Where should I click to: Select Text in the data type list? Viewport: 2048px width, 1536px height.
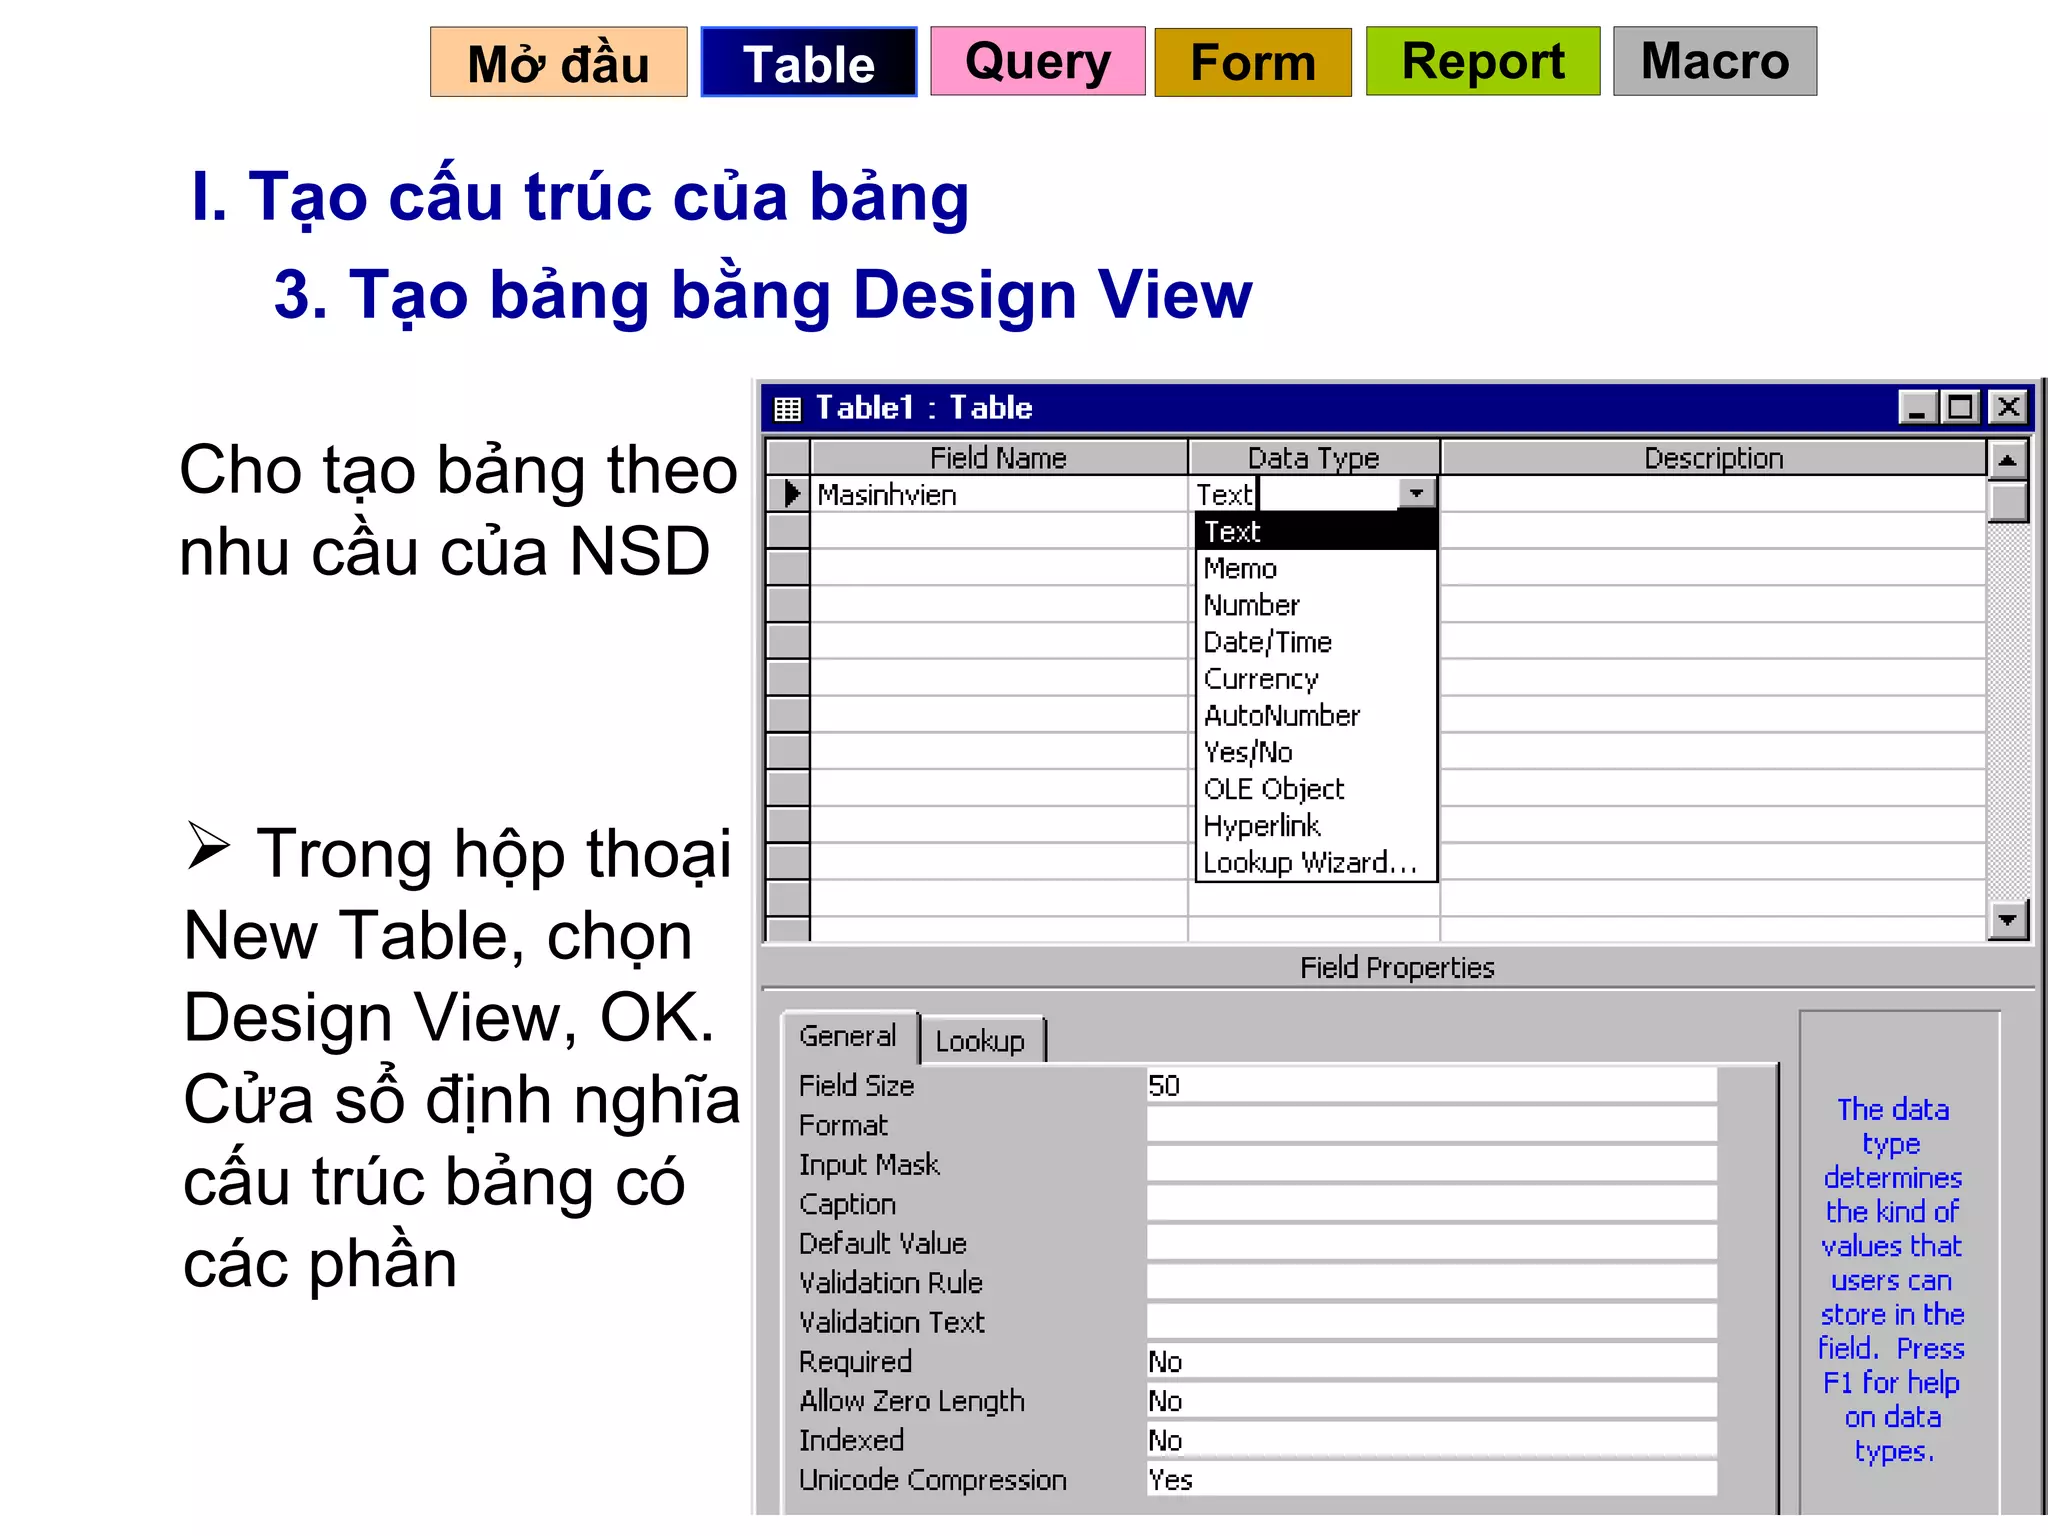click(x=1316, y=532)
